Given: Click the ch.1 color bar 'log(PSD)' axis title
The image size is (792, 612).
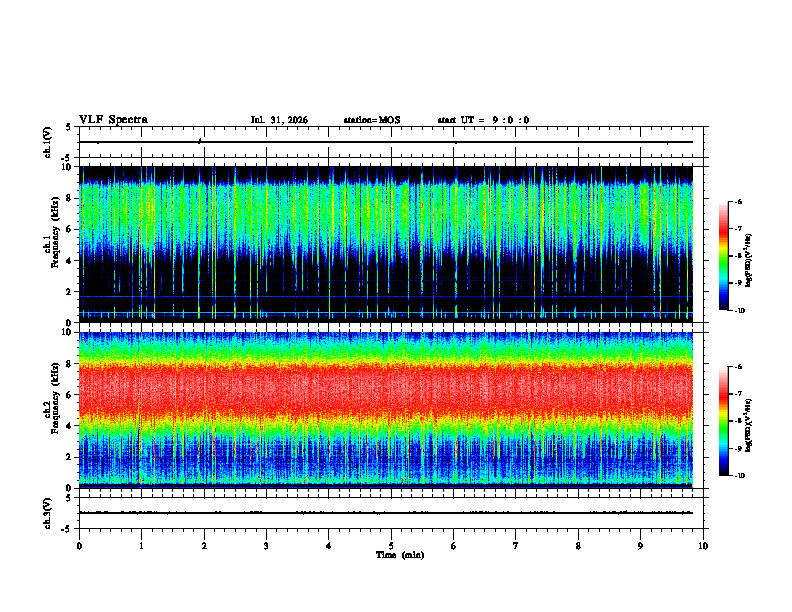Looking at the screenshot, I should click(x=748, y=260).
